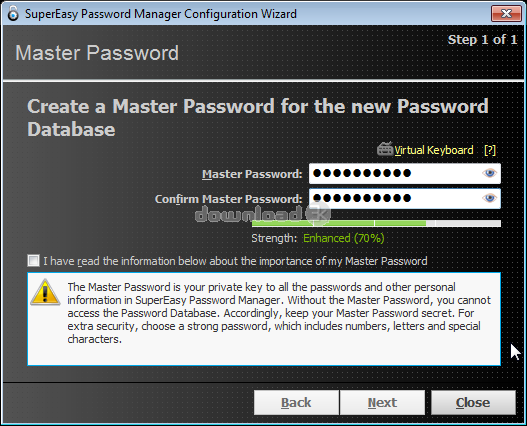Reveal Master Password with its eye icon
The height and width of the screenshot is (426, 527).
coord(489,173)
